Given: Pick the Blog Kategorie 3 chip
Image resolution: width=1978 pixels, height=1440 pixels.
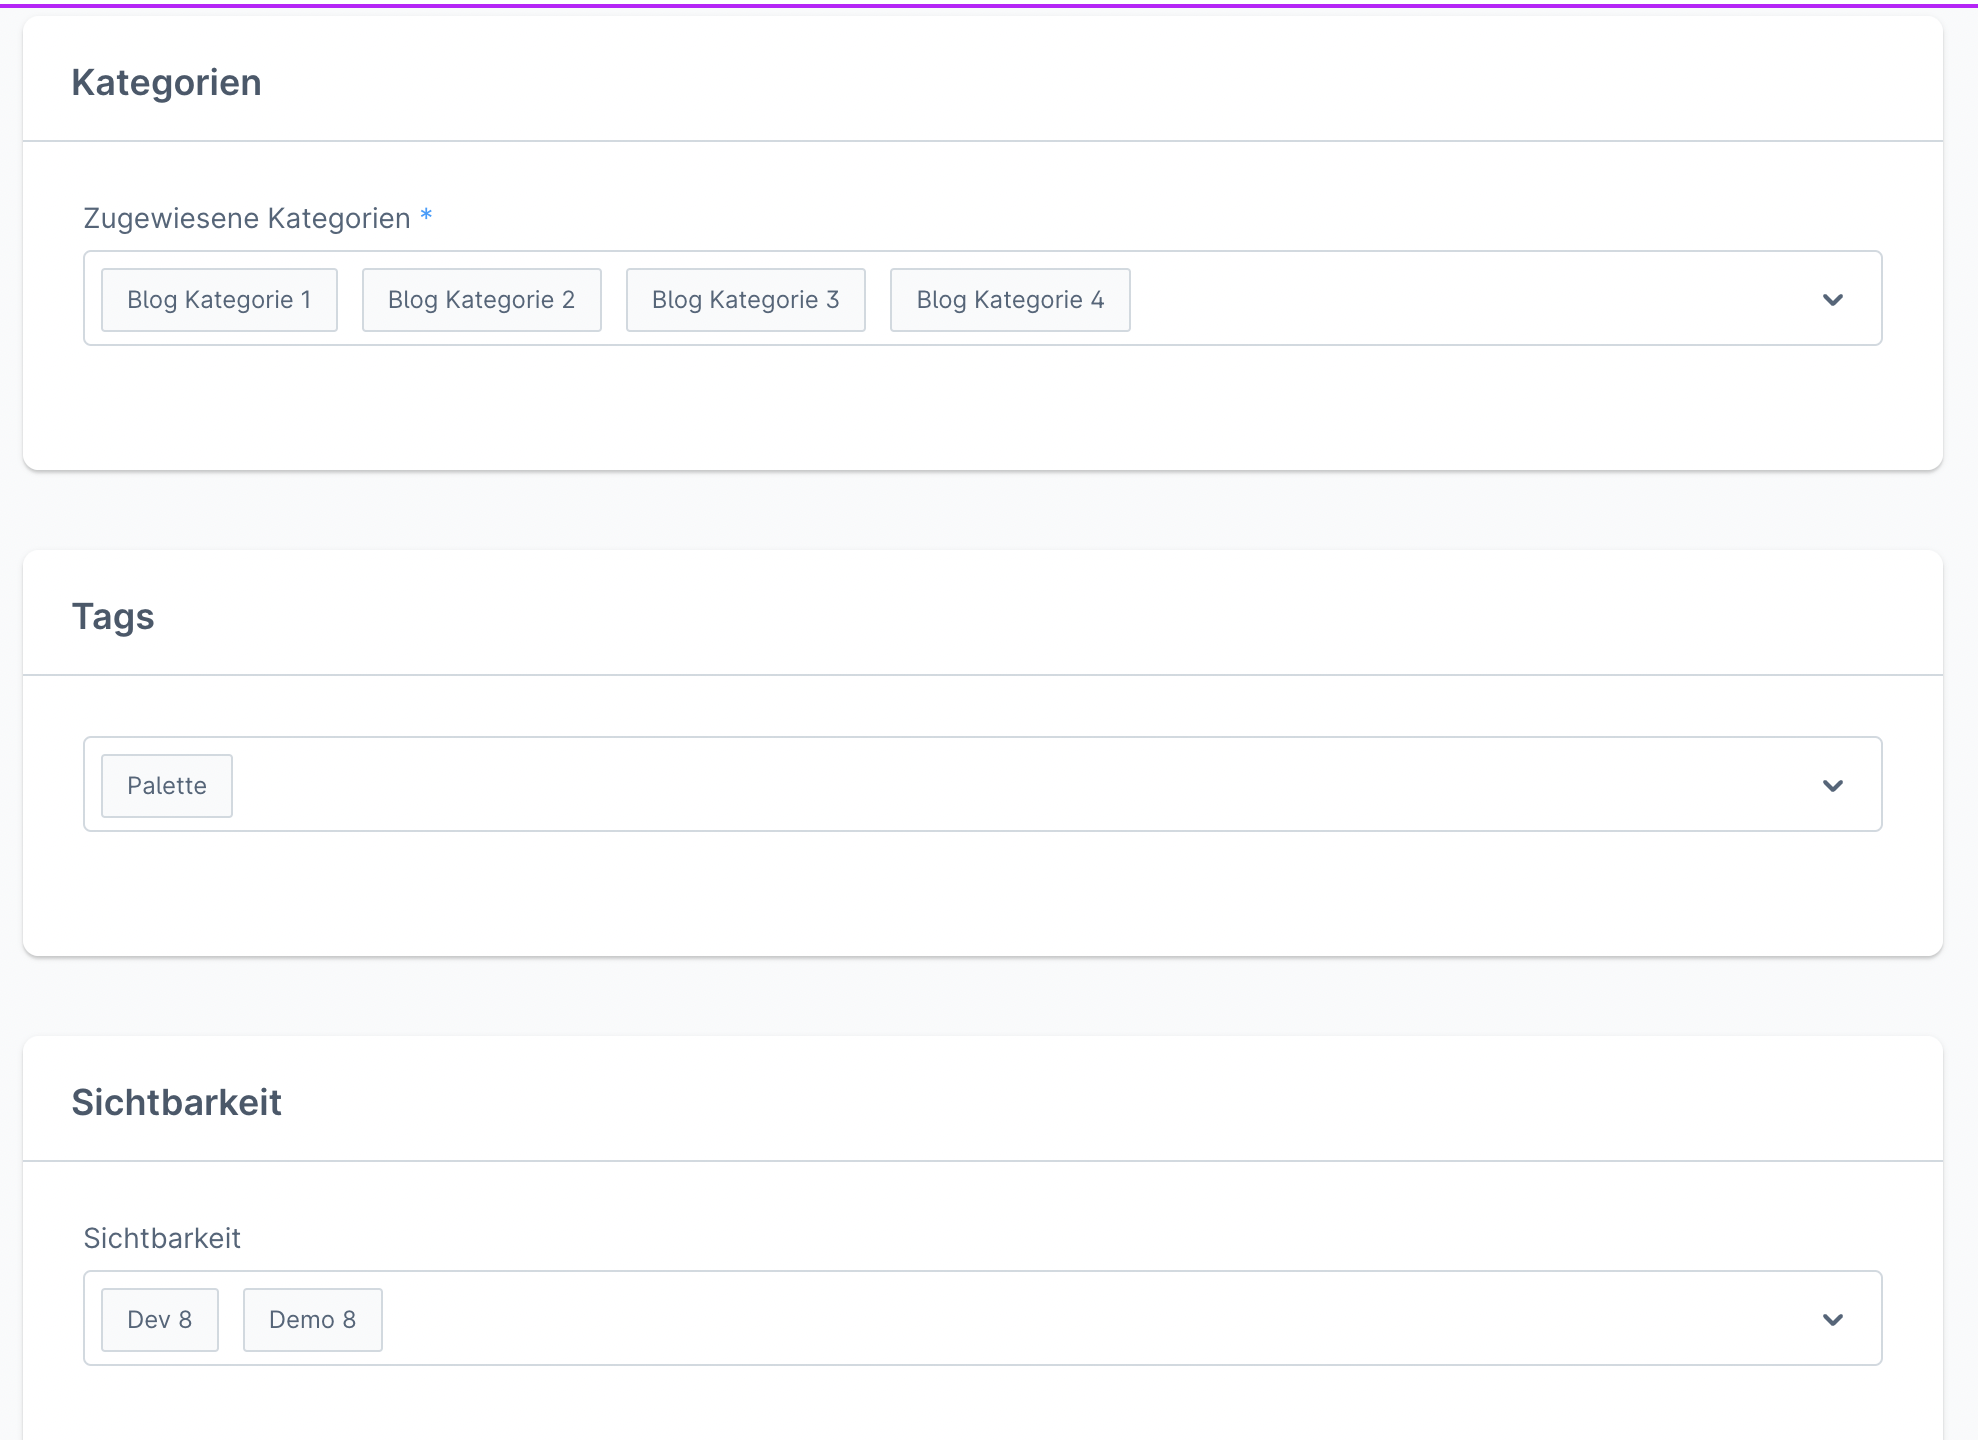Looking at the screenshot, I should click(745, 300).
